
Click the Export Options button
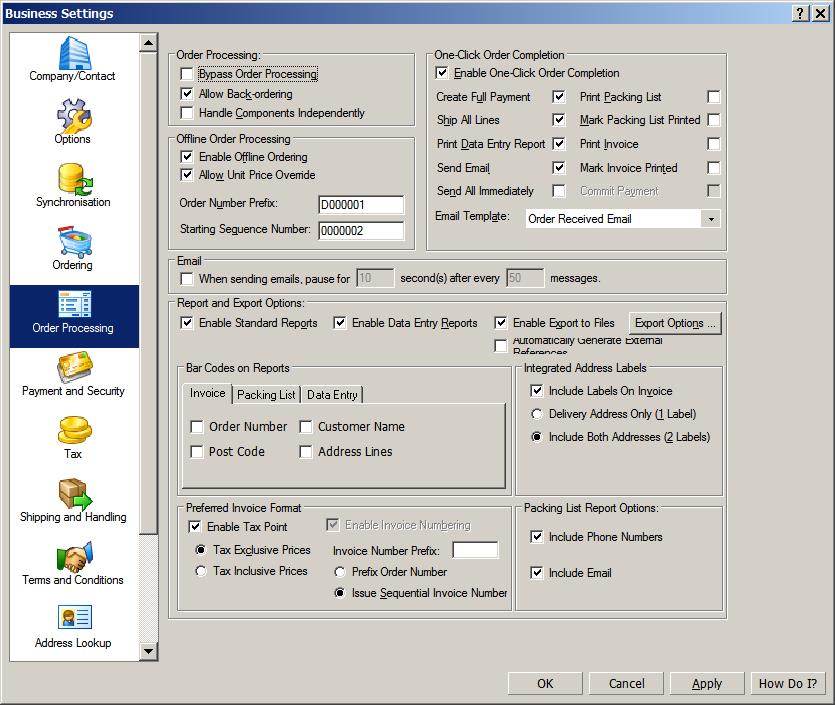(x=675, y=323)
